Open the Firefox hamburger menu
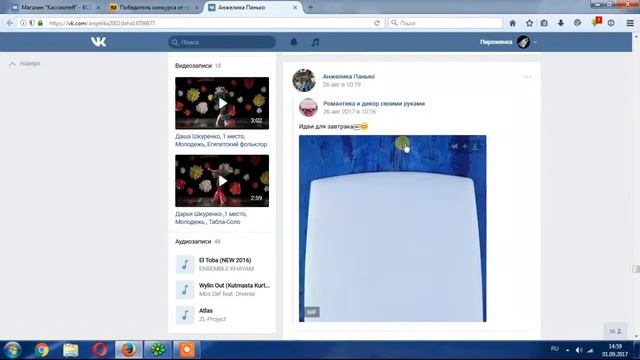640x360 pixels. (x=630, y=23)
